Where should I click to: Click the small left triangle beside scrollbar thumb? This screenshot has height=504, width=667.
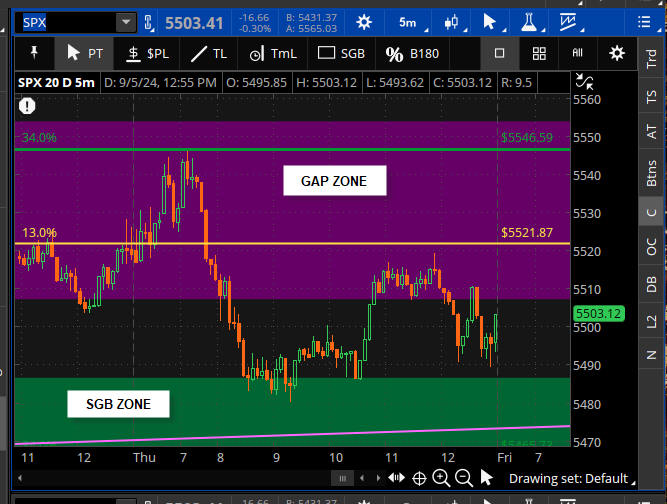click(x=362, y=478)
